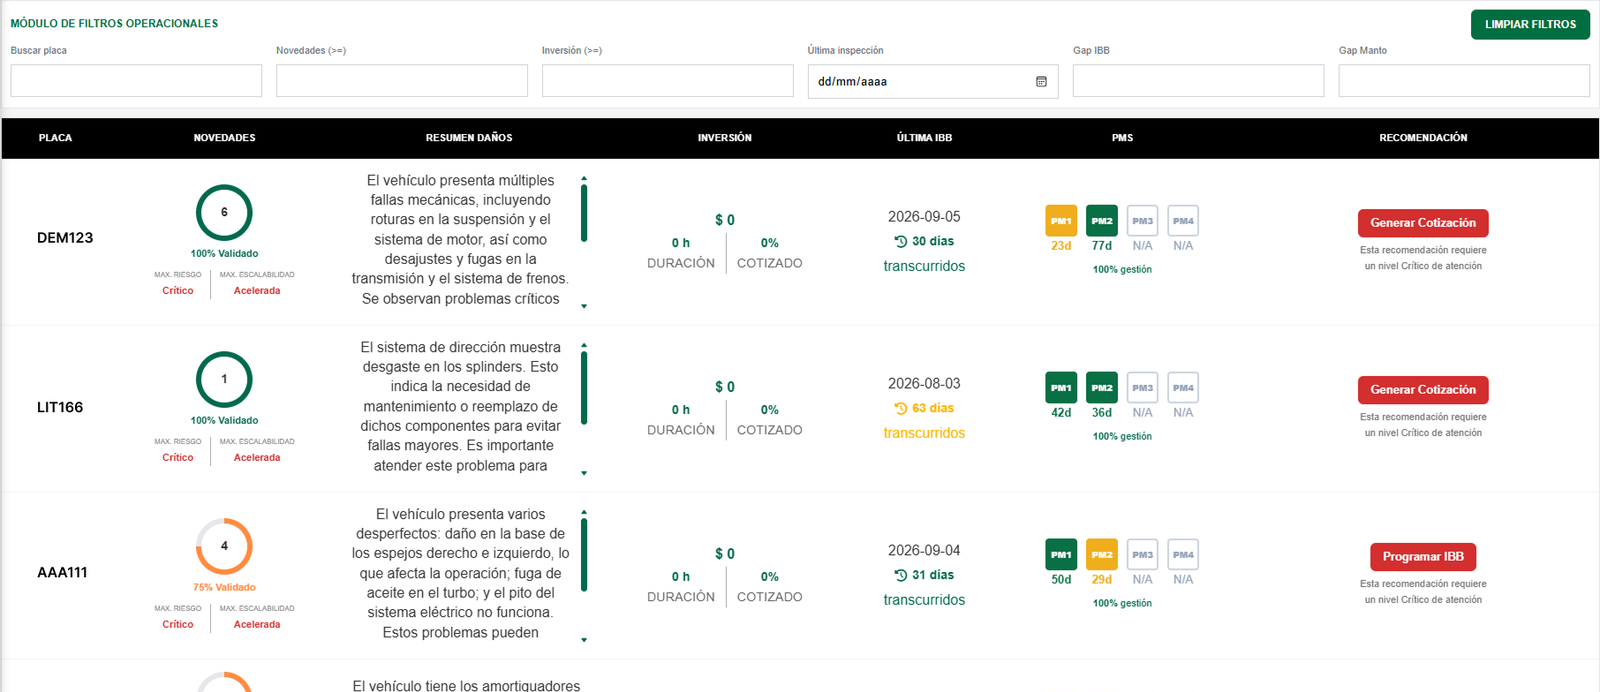Click Generar Cotización for DEM123
Viewport: 1600px width, 692px height.
coord(1423,223)
